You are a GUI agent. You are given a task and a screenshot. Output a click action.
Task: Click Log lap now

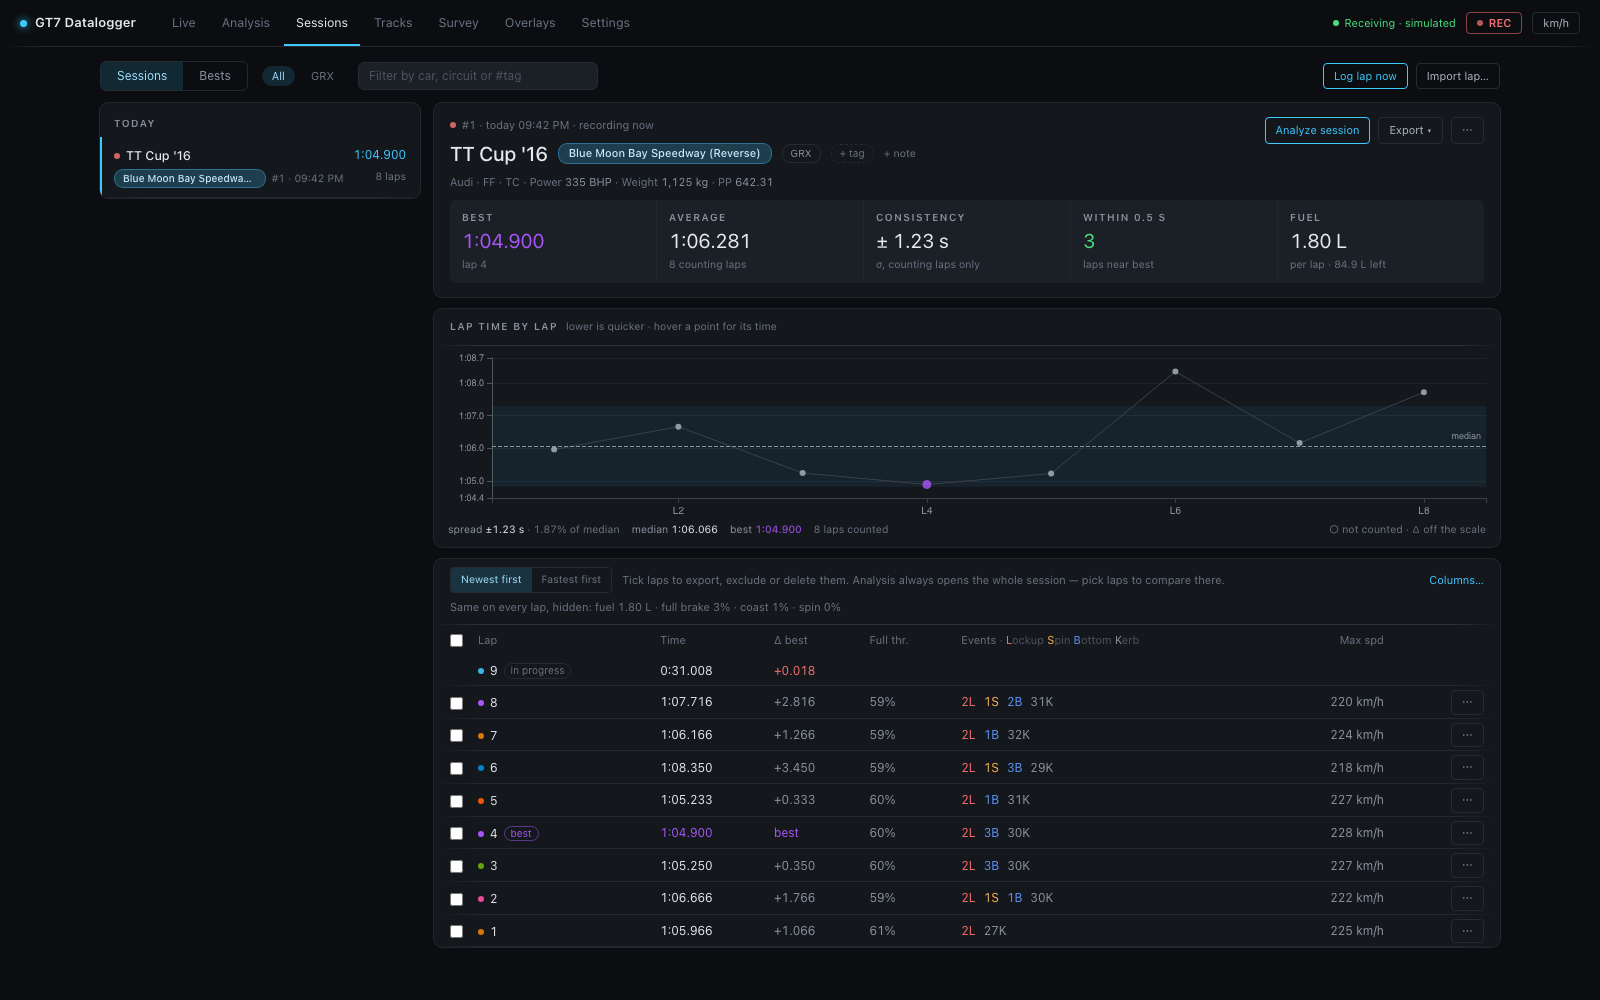[x=1365, y=76]
